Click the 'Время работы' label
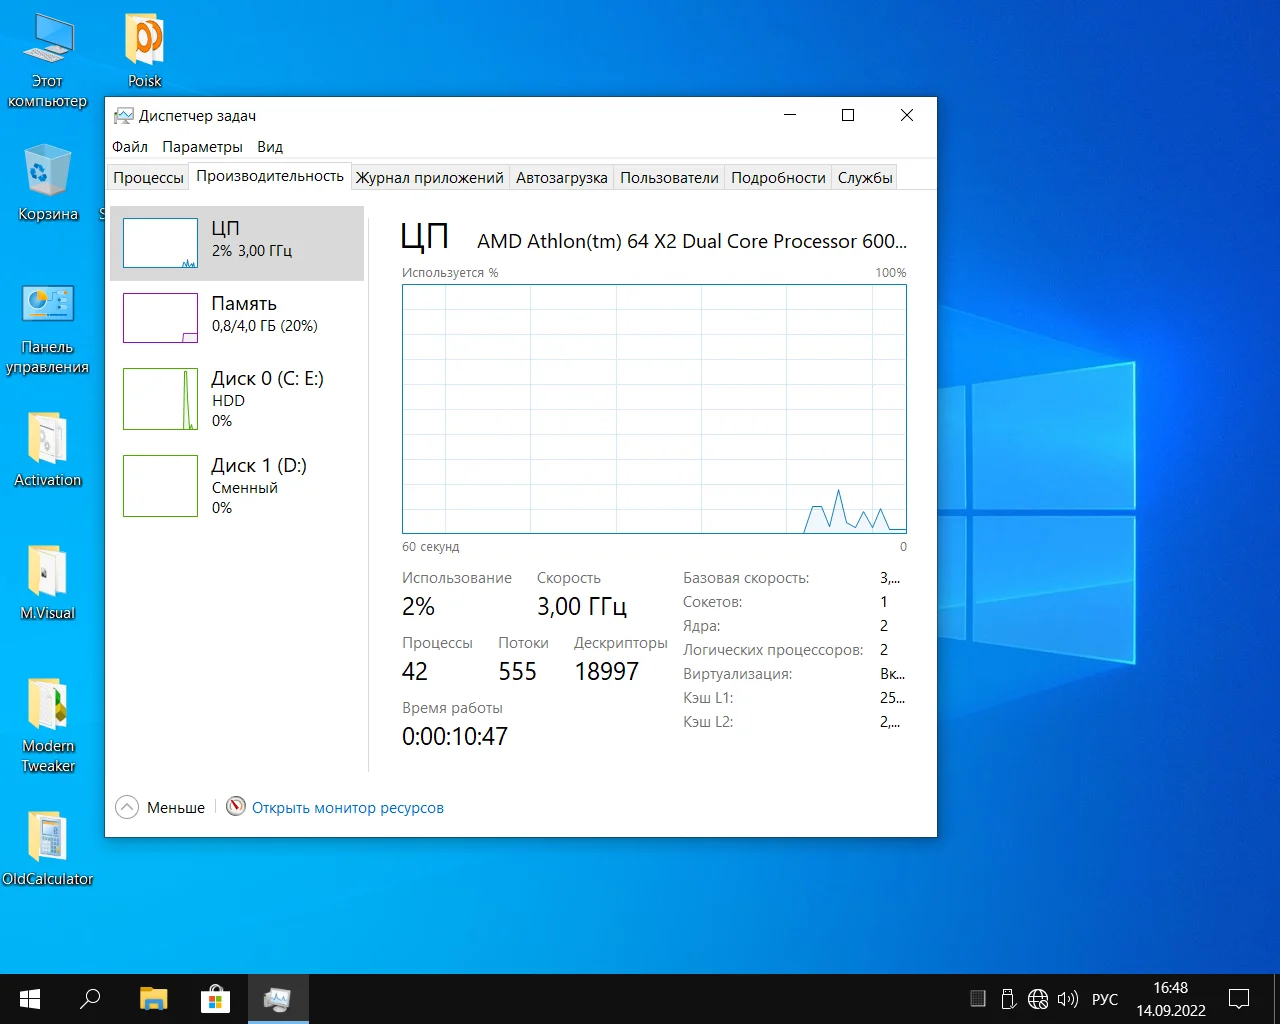This screenshot has width=1280, height=1024. 452,708
